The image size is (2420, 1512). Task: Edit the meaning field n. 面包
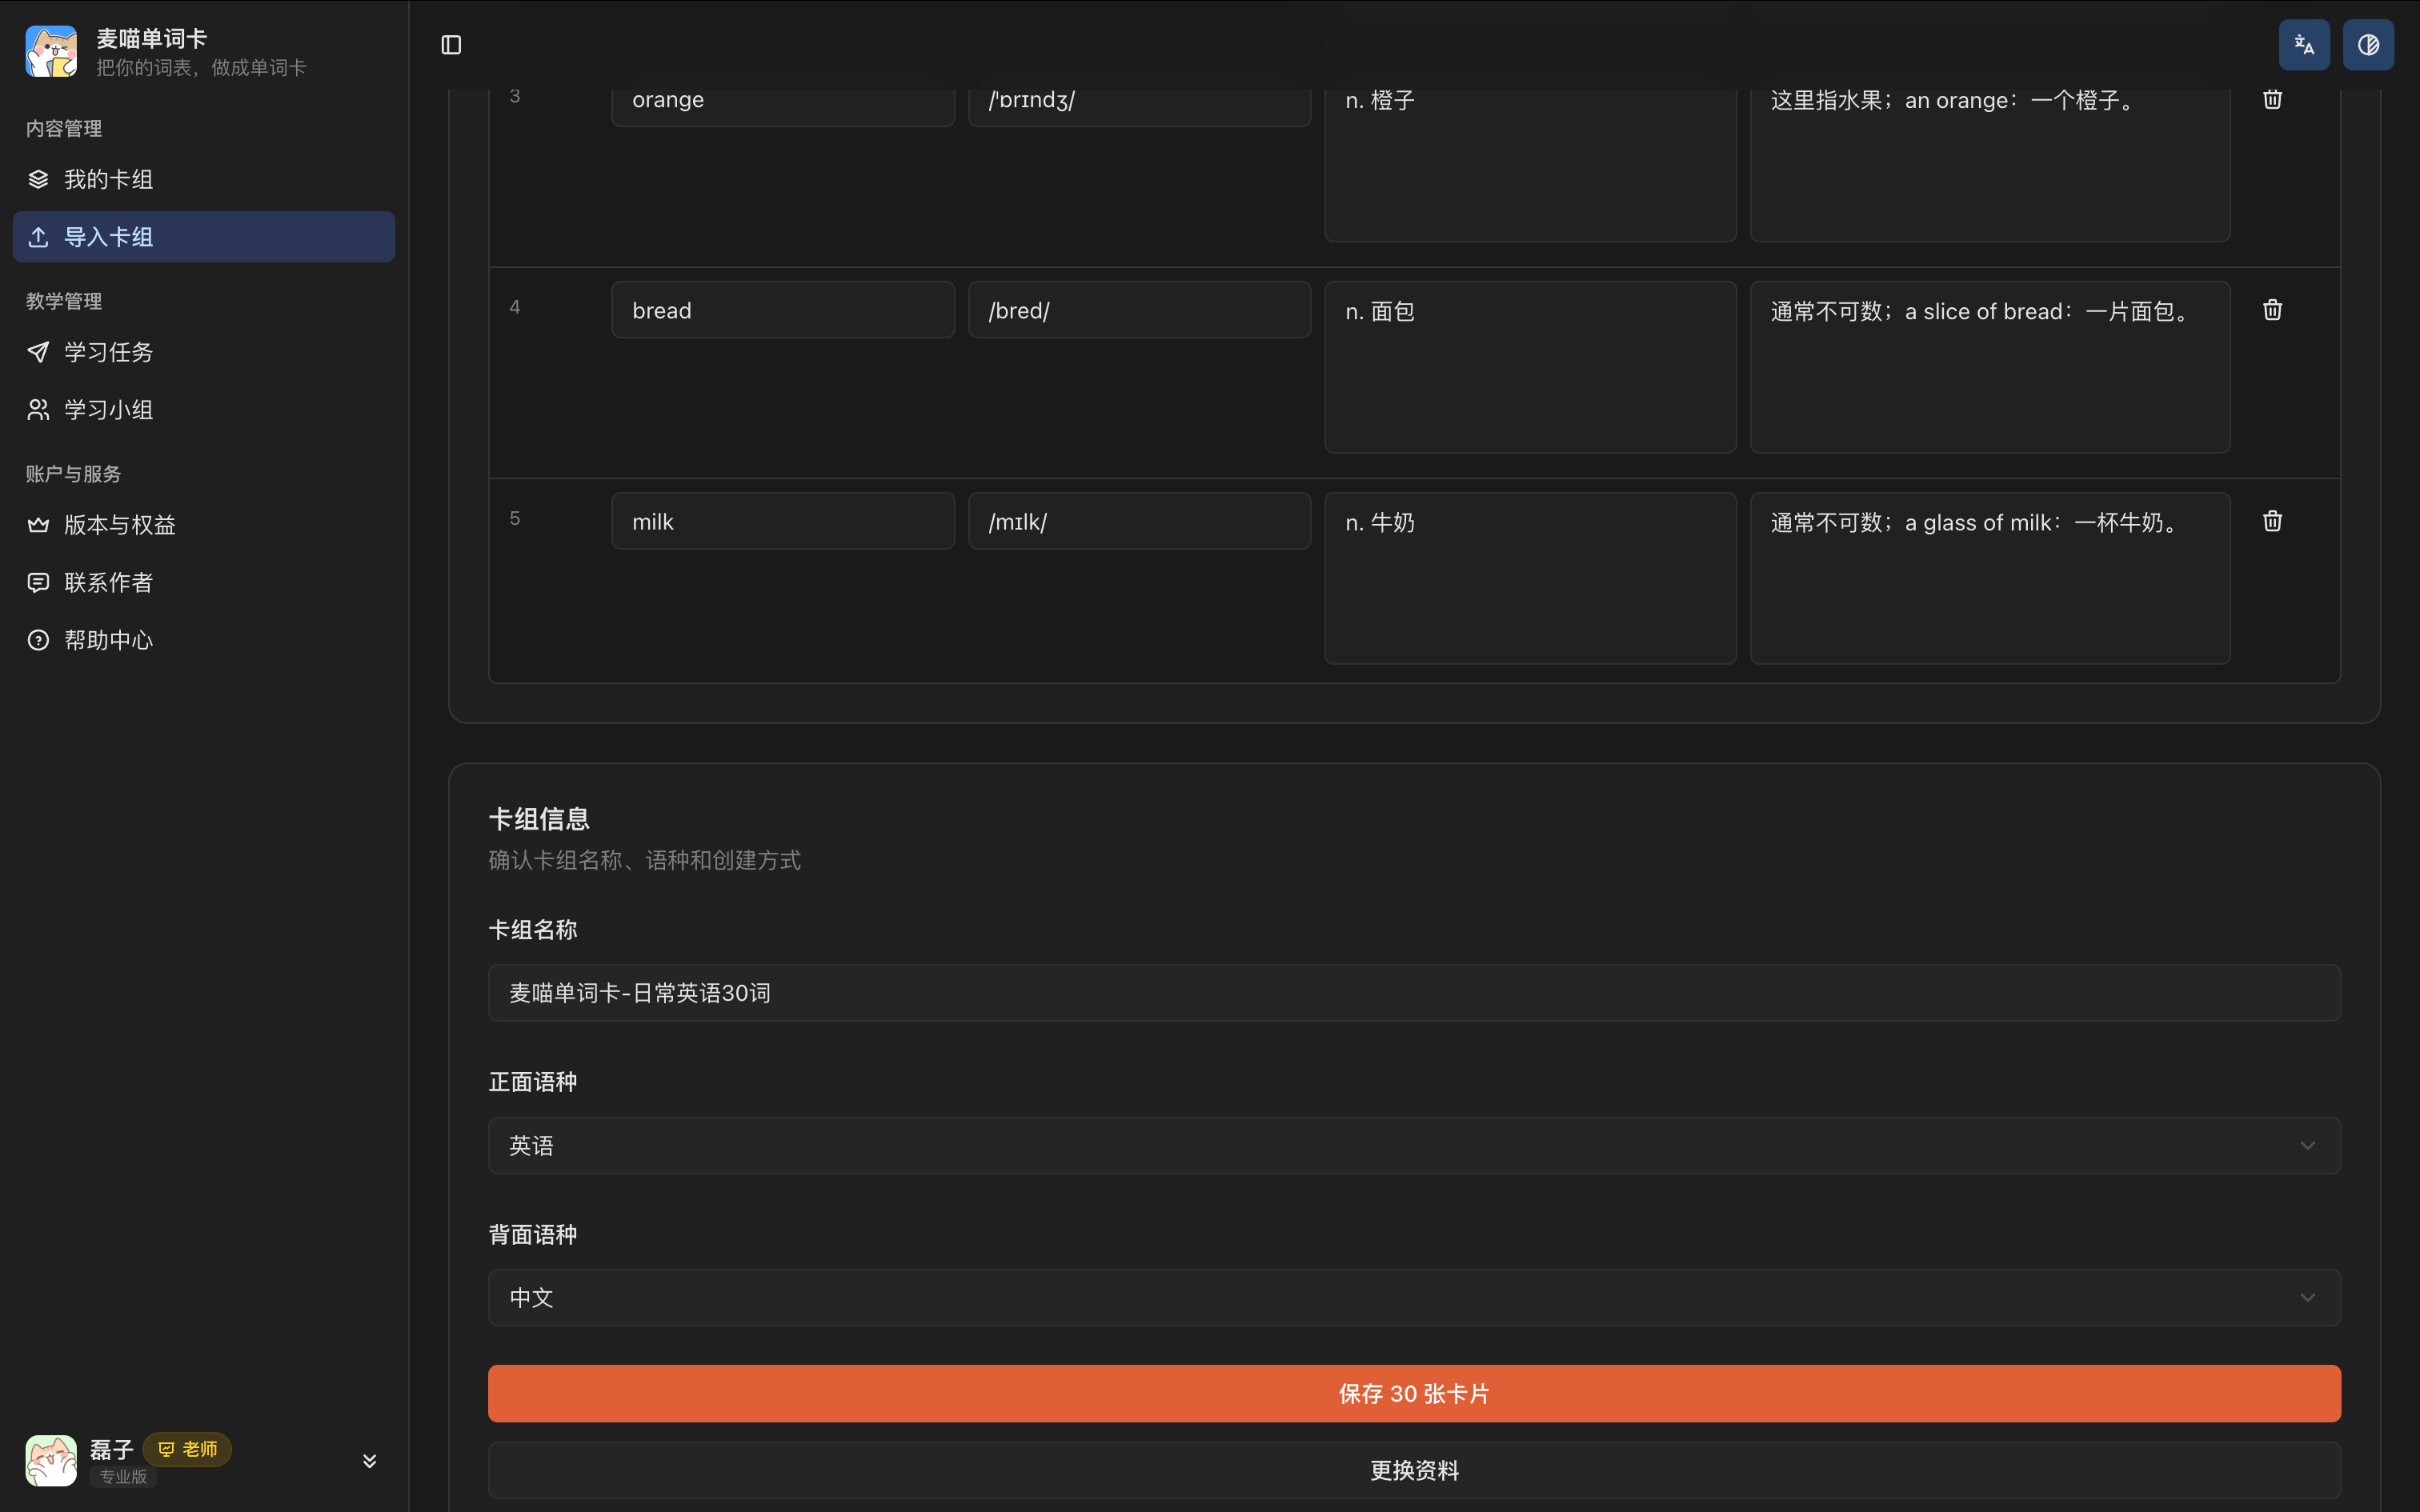tap(1530, 367)
